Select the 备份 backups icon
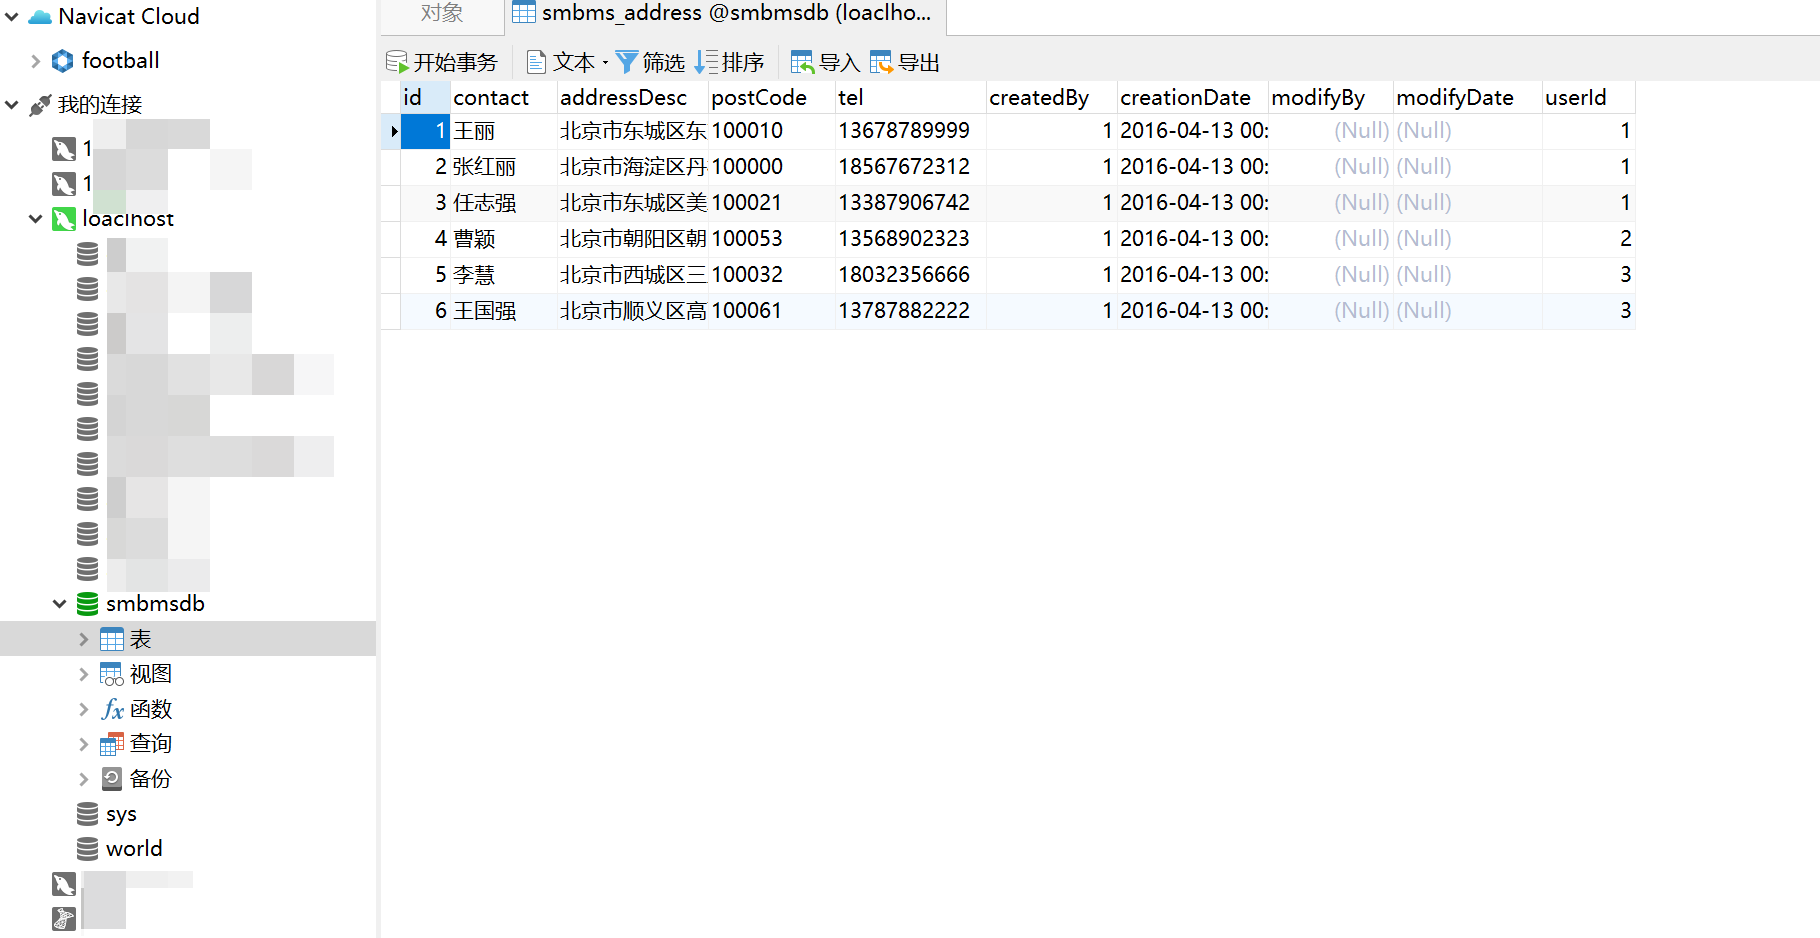This screenshot has height=938, width=1820. (x=112, y=778)
